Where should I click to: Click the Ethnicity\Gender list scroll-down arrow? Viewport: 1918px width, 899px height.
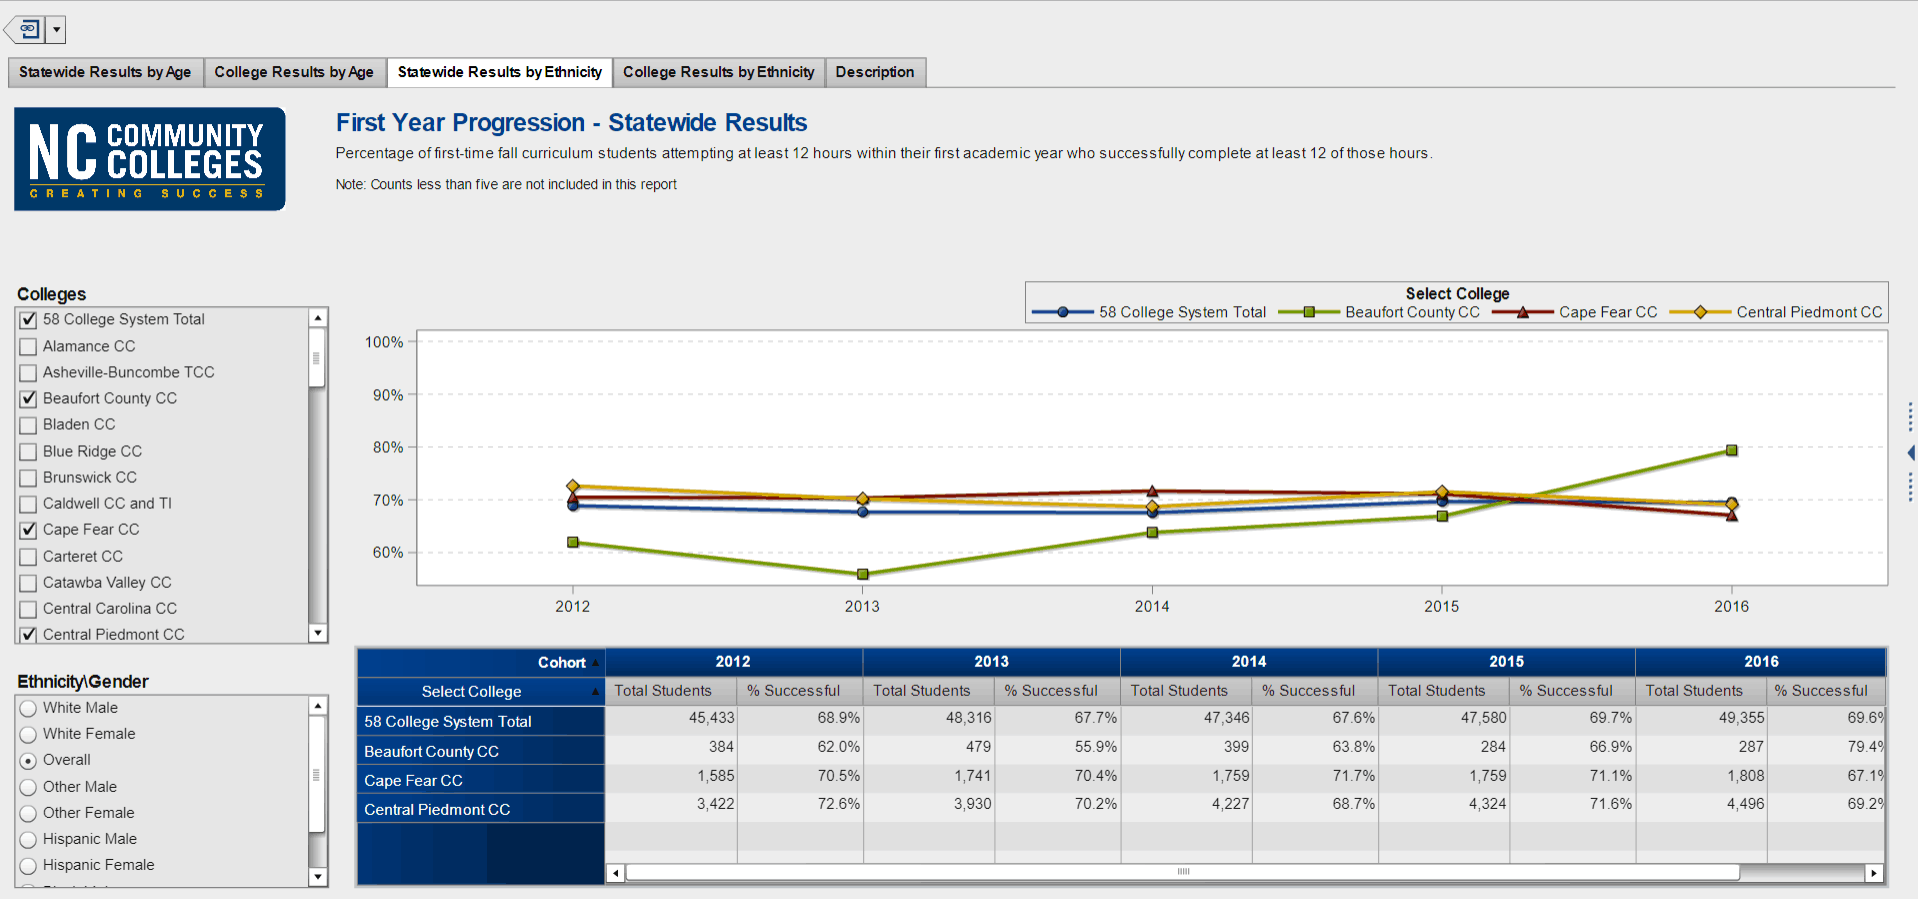318,877
